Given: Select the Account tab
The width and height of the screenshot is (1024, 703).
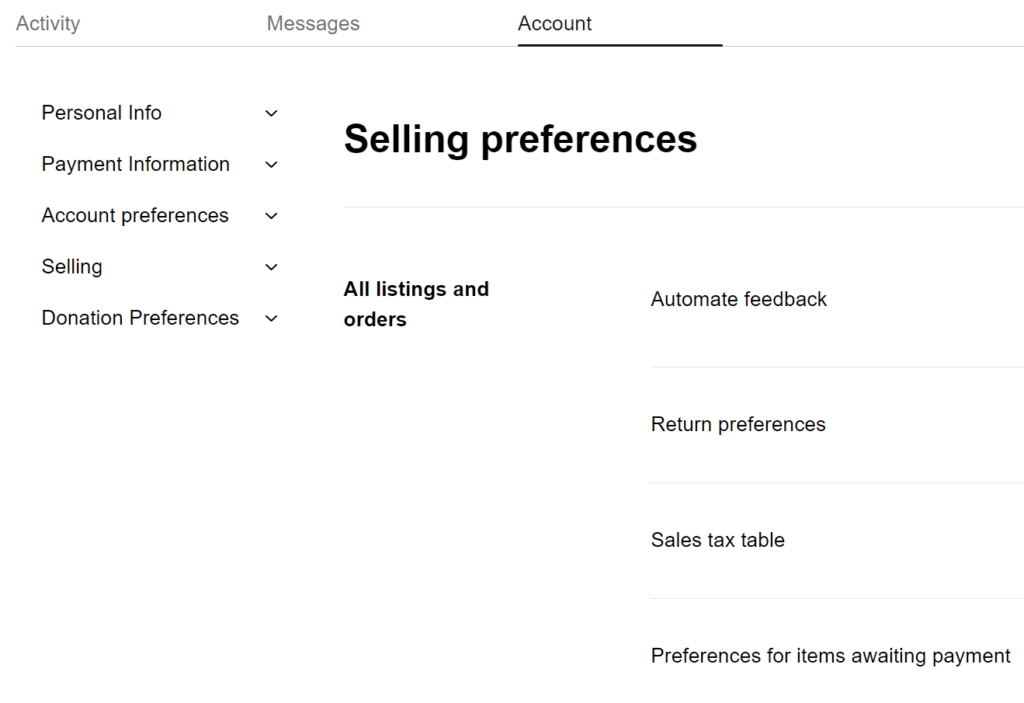Looking at the screenshot, I should pos(554,23).
